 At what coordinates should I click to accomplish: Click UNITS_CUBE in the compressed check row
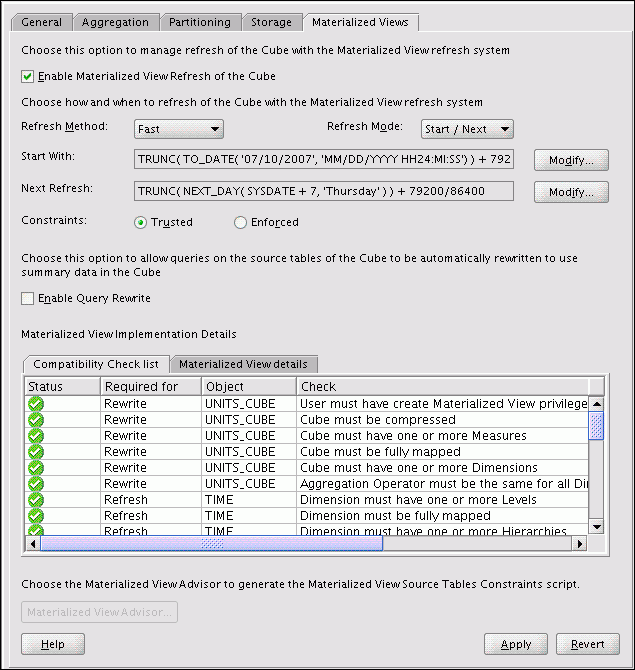240,420
